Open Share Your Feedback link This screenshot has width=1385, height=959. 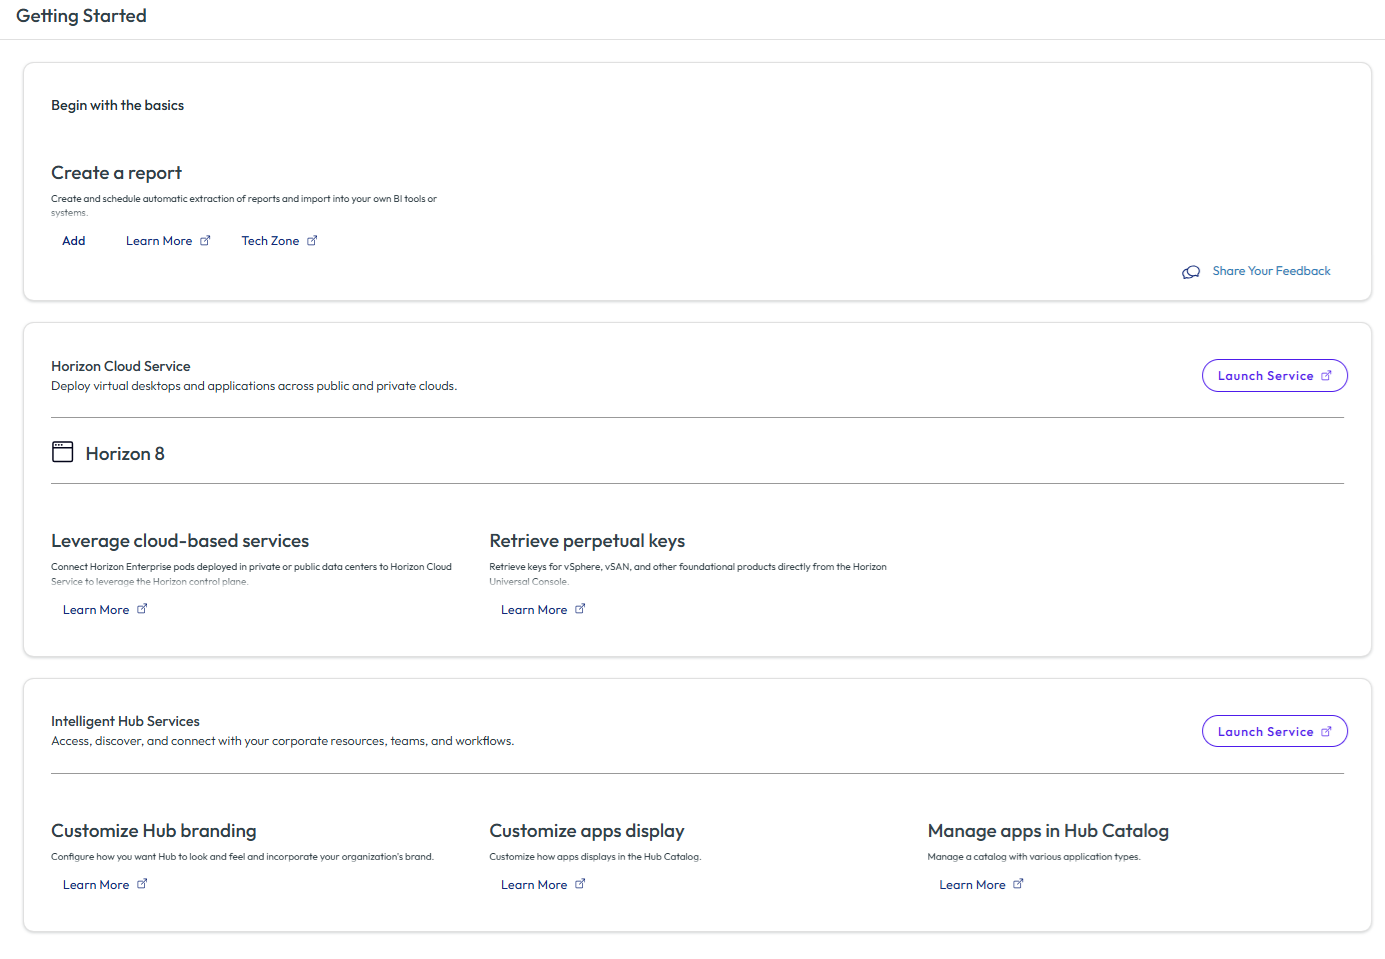click(1271, 271)
